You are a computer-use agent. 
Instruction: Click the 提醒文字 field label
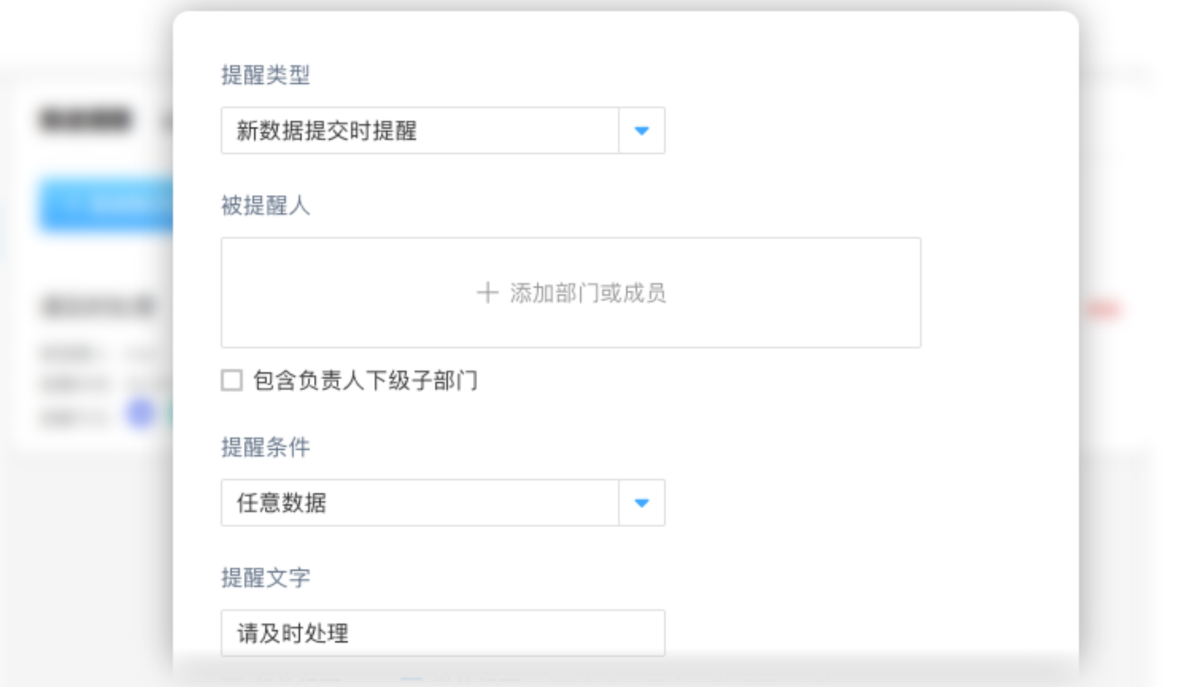pos(265,577)
